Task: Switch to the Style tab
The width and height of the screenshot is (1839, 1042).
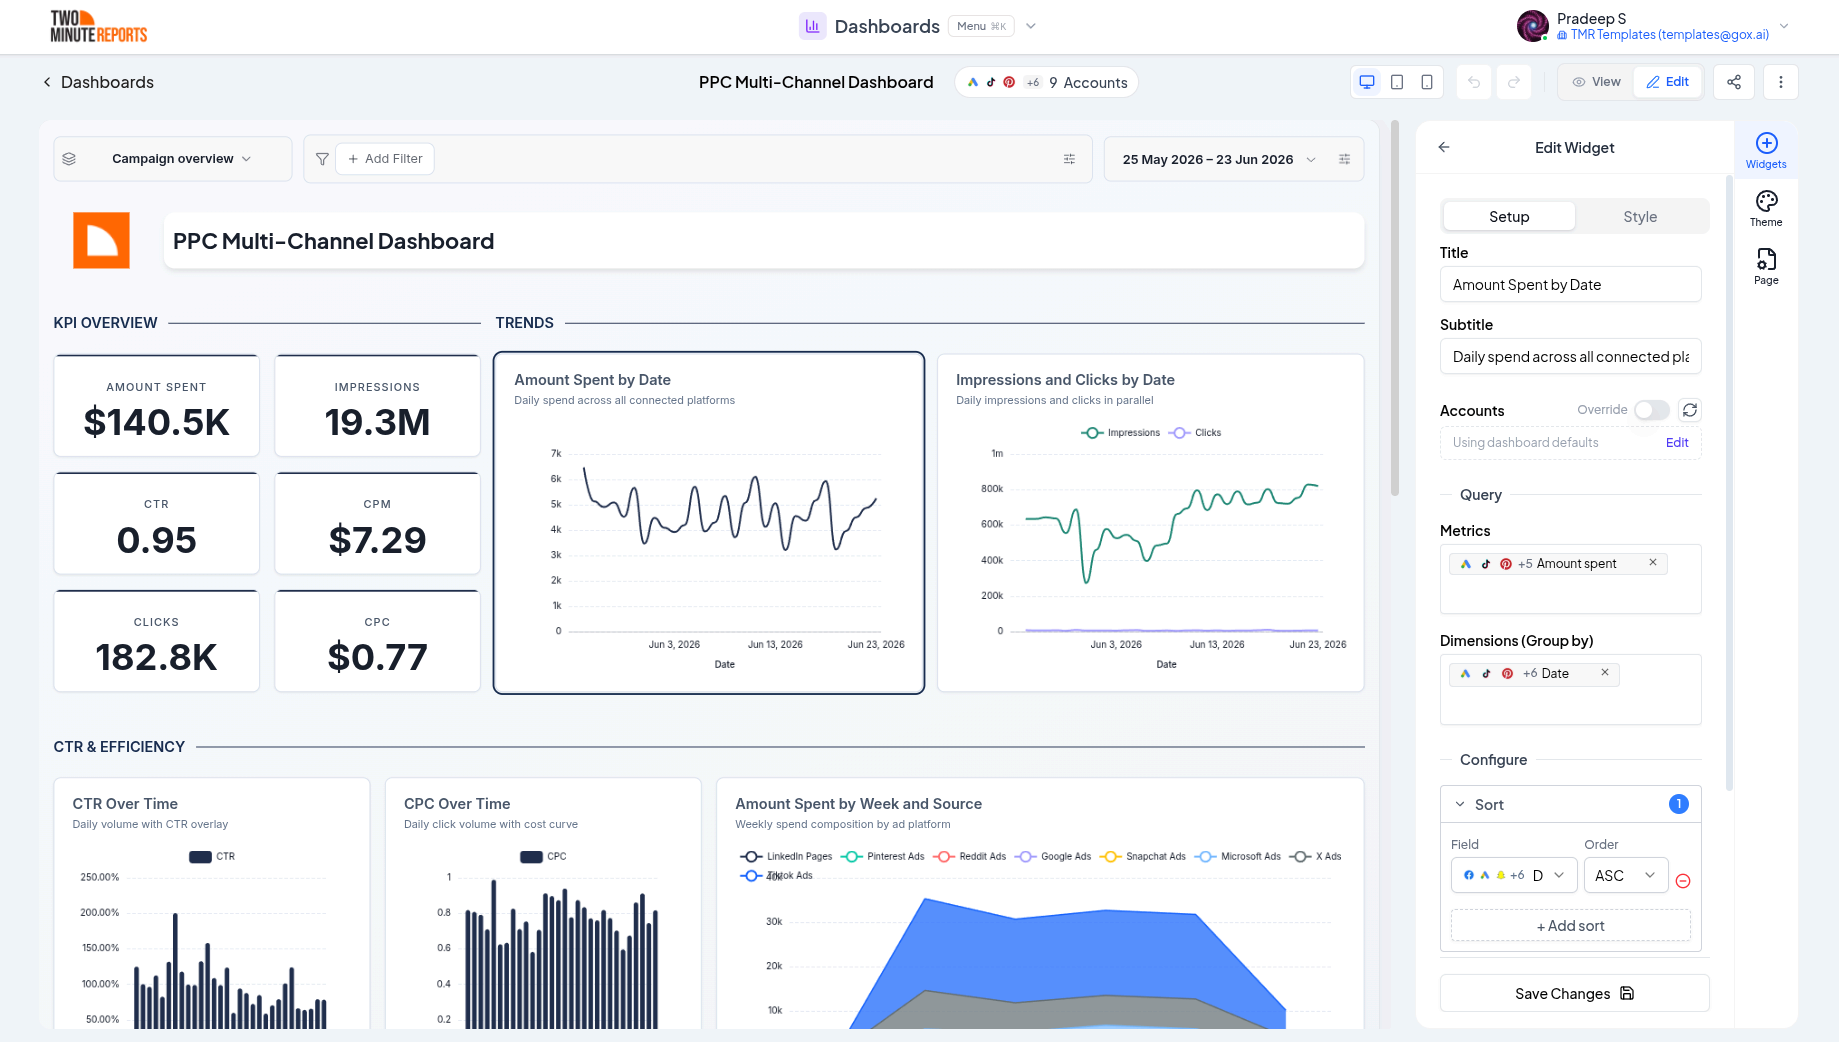Action: (x=1640, y=217)
